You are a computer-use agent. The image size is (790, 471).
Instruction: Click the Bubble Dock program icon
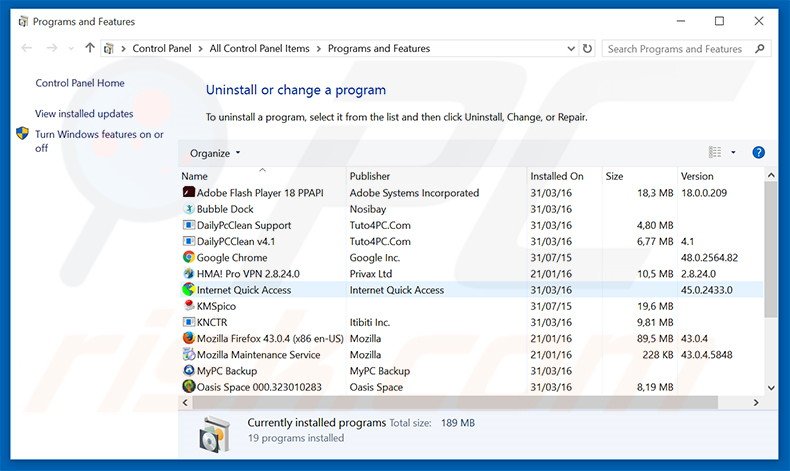point(188,209)
